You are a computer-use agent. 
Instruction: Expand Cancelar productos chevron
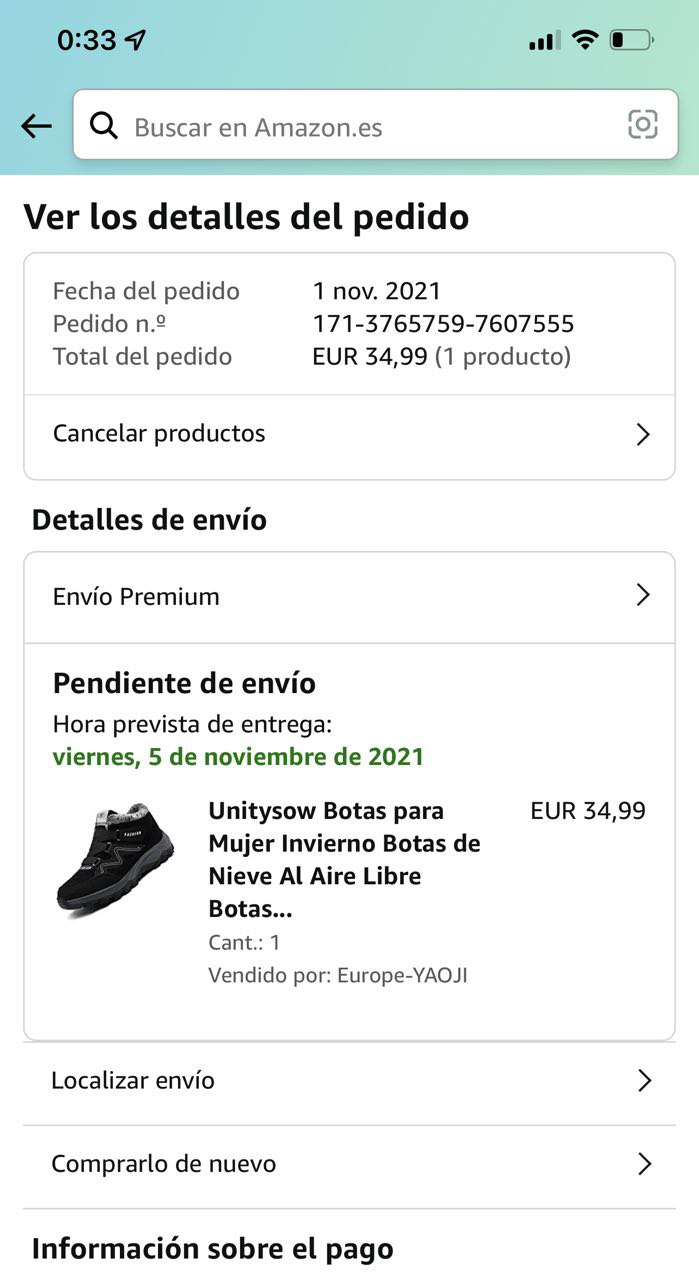click(643, 434)
